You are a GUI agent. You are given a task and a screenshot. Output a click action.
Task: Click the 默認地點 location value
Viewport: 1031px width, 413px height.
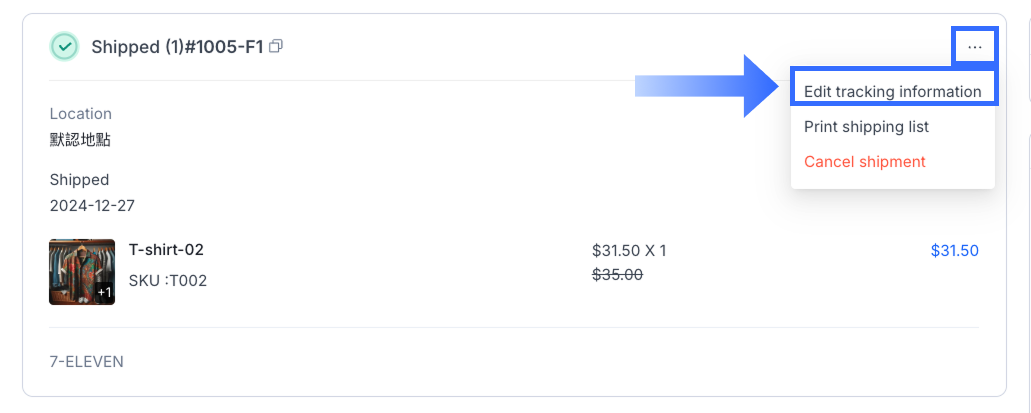tap(80, 140)
